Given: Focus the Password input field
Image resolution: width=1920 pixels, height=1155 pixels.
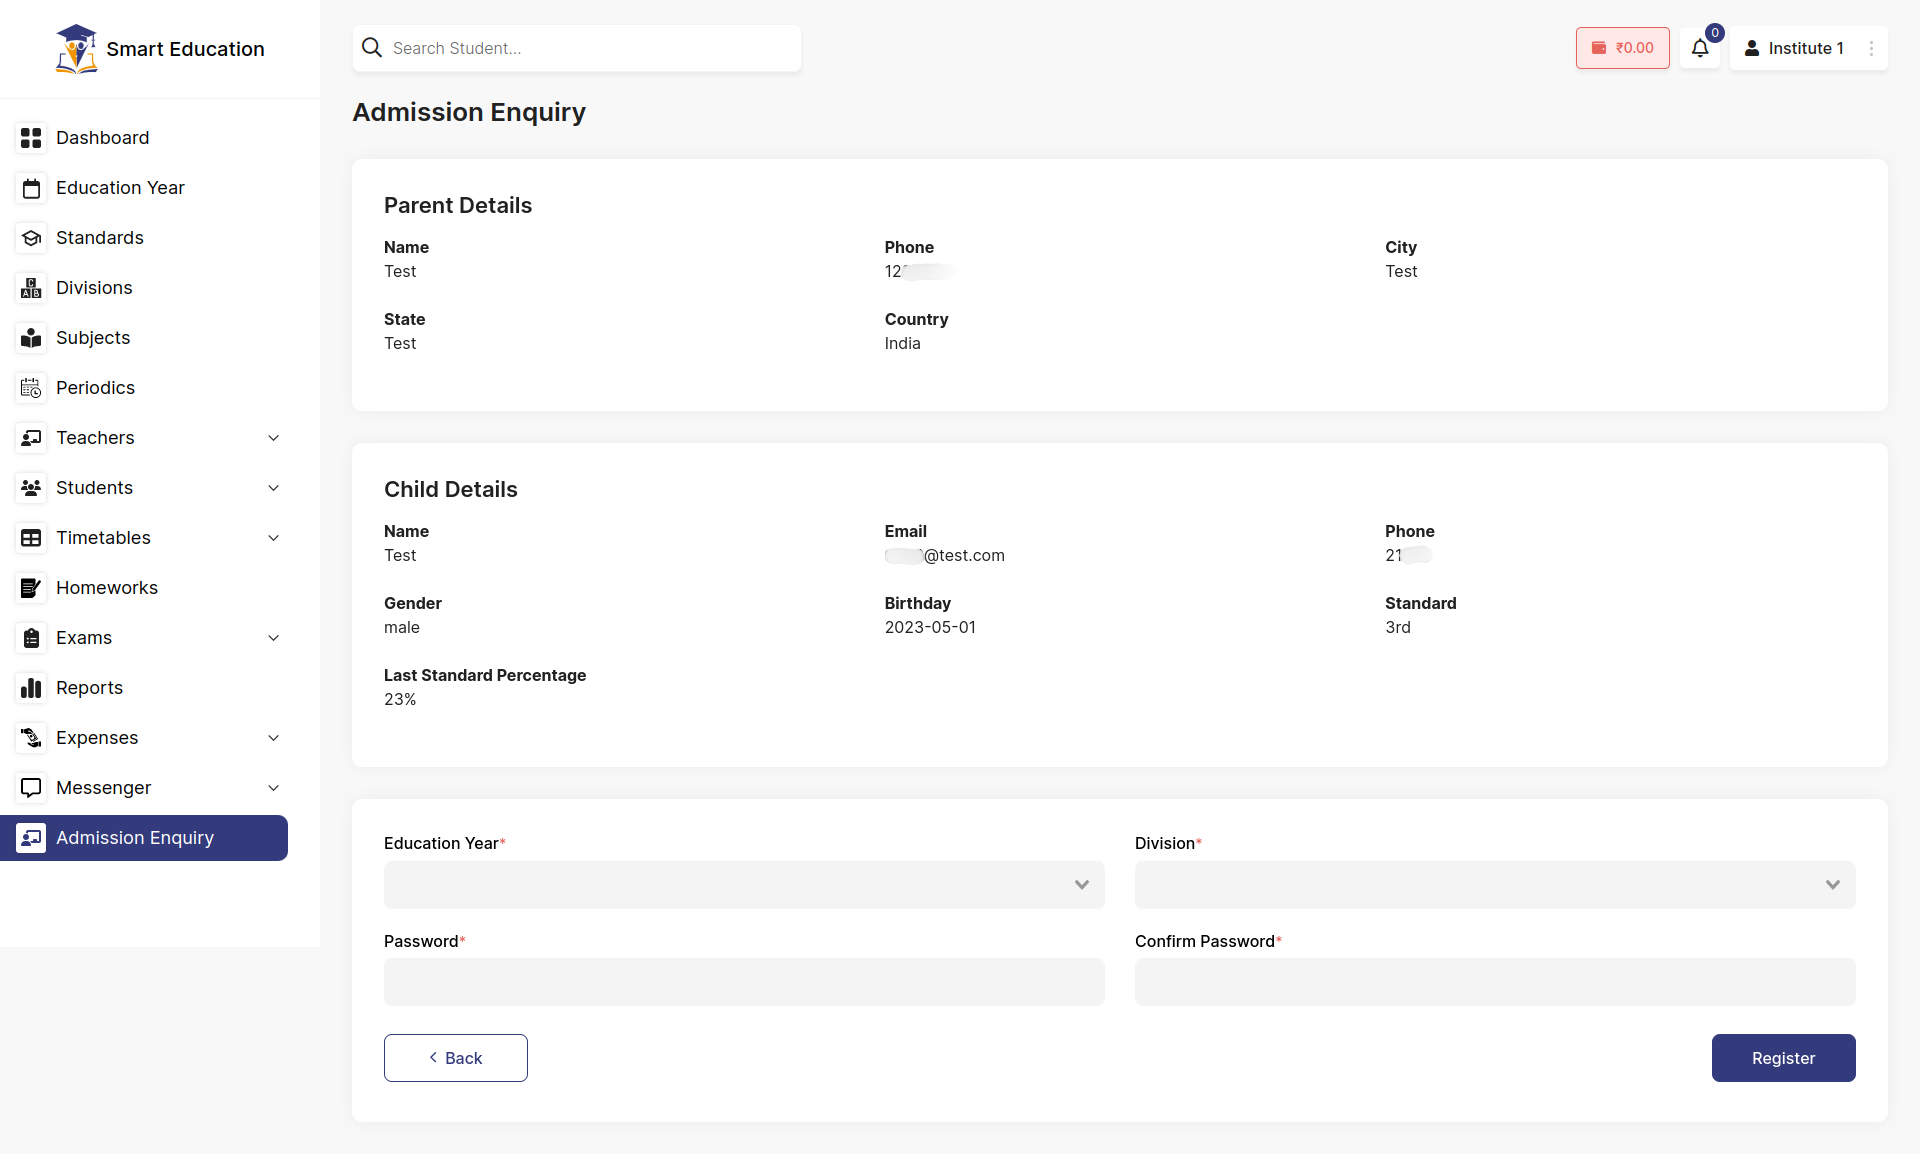Looking at the screenshot, I should pos(744,982).
